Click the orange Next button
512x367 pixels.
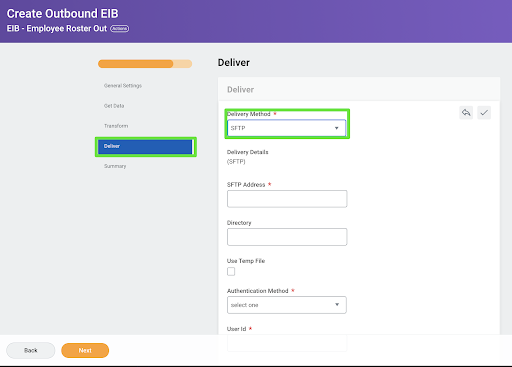[85, 350]
